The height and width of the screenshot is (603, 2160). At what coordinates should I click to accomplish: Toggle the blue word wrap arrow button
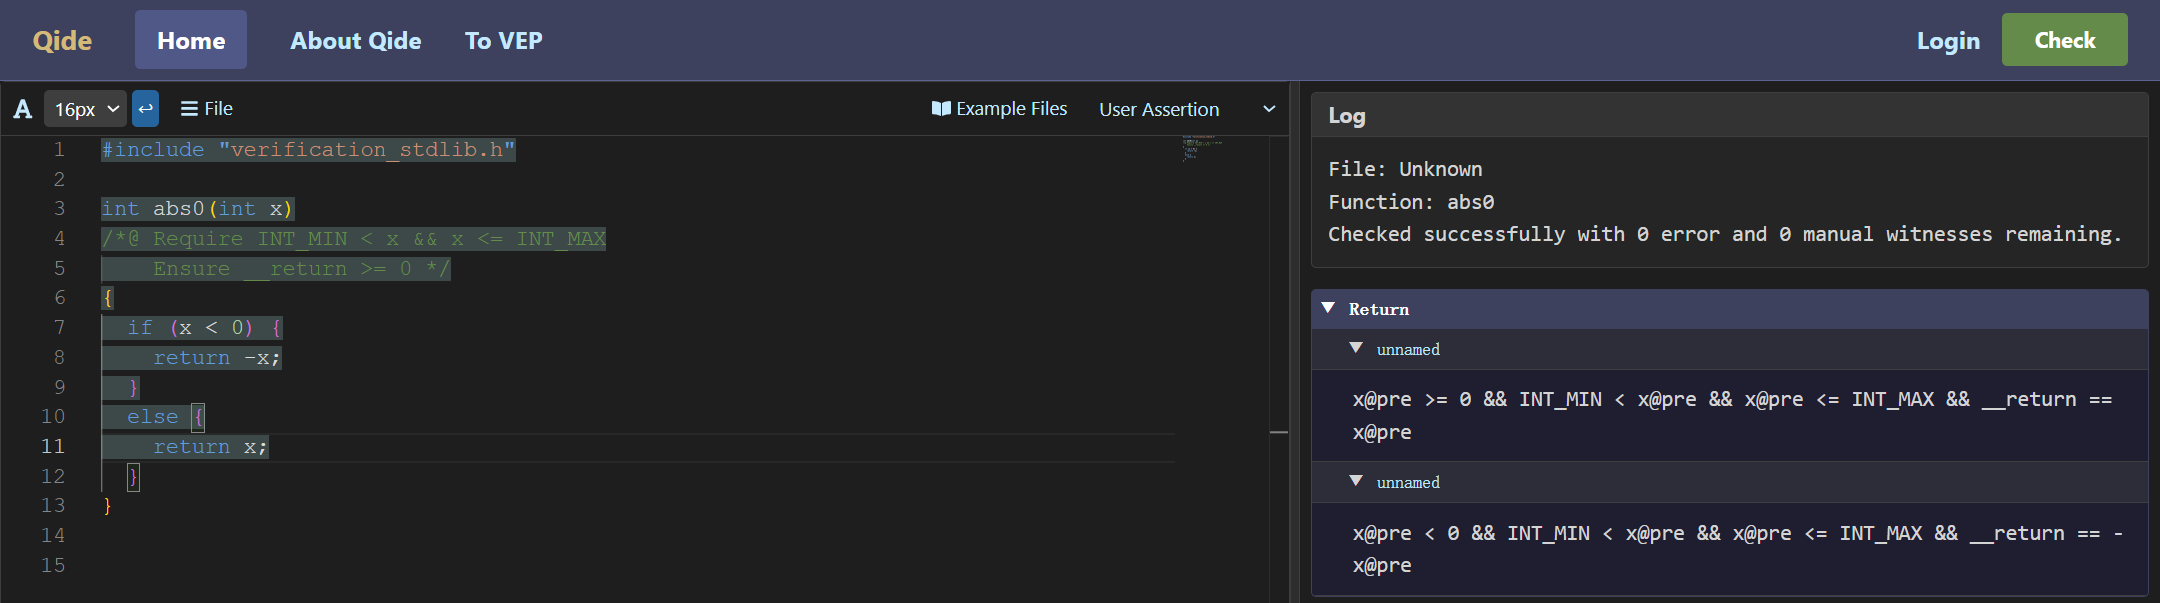click(x=145, y=109)
